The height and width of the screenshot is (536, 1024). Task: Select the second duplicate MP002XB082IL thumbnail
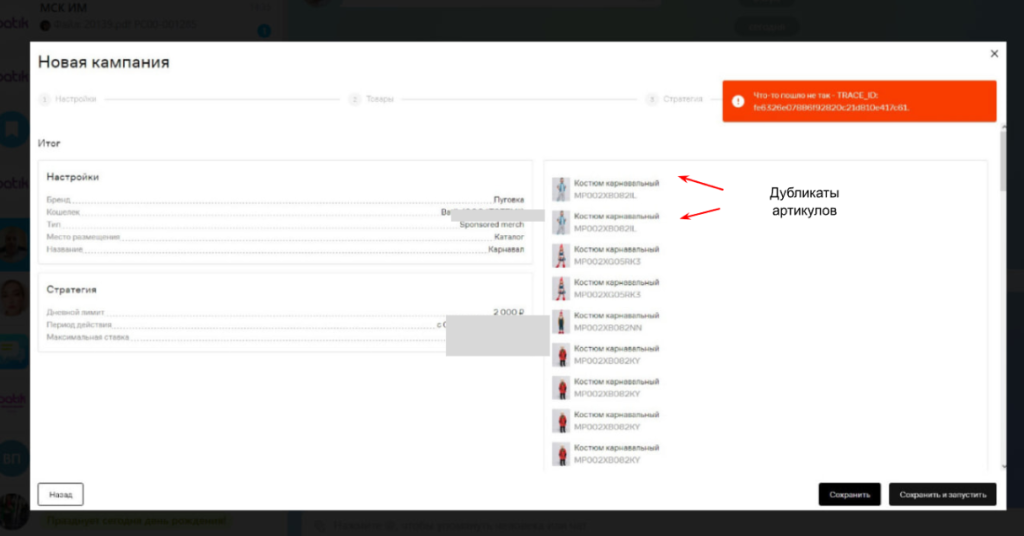pos(561,222)
